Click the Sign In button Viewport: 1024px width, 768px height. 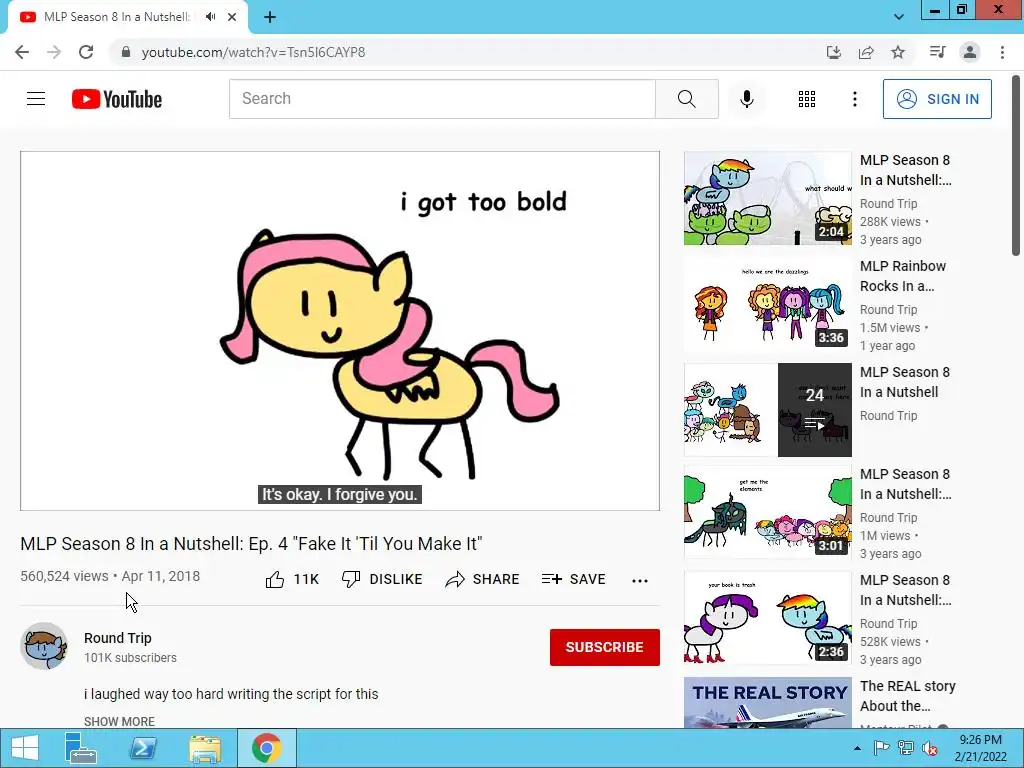[937, 99]
